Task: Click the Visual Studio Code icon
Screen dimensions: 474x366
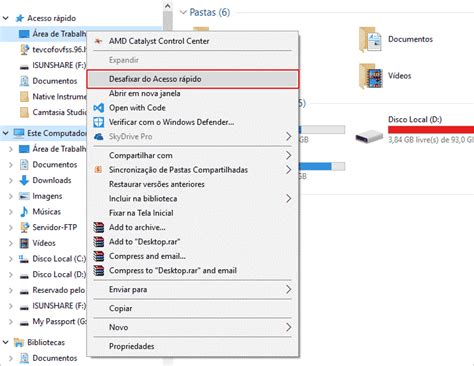Action: click(x=98, y=108)
